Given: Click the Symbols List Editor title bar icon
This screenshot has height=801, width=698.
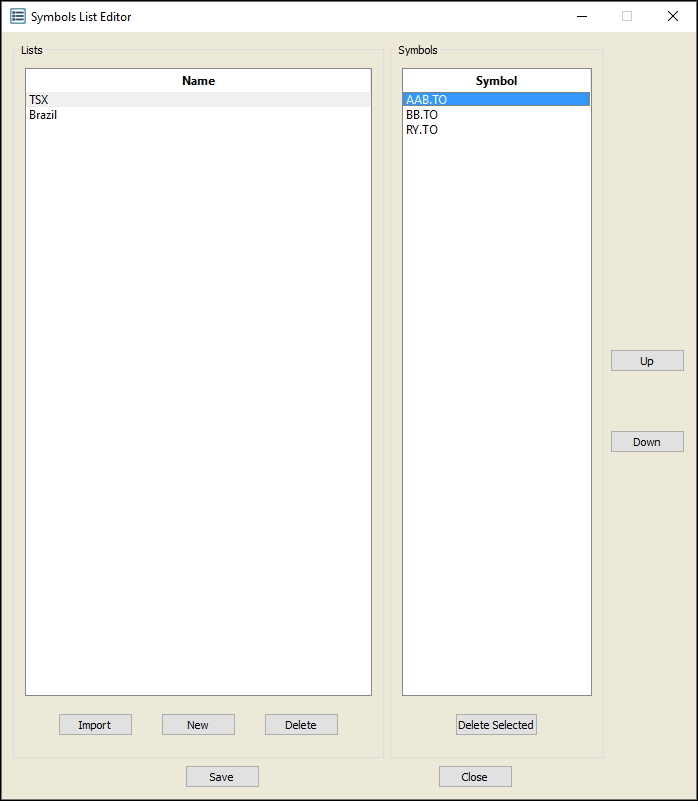Looking at the screenshot, I should point(18,16).
